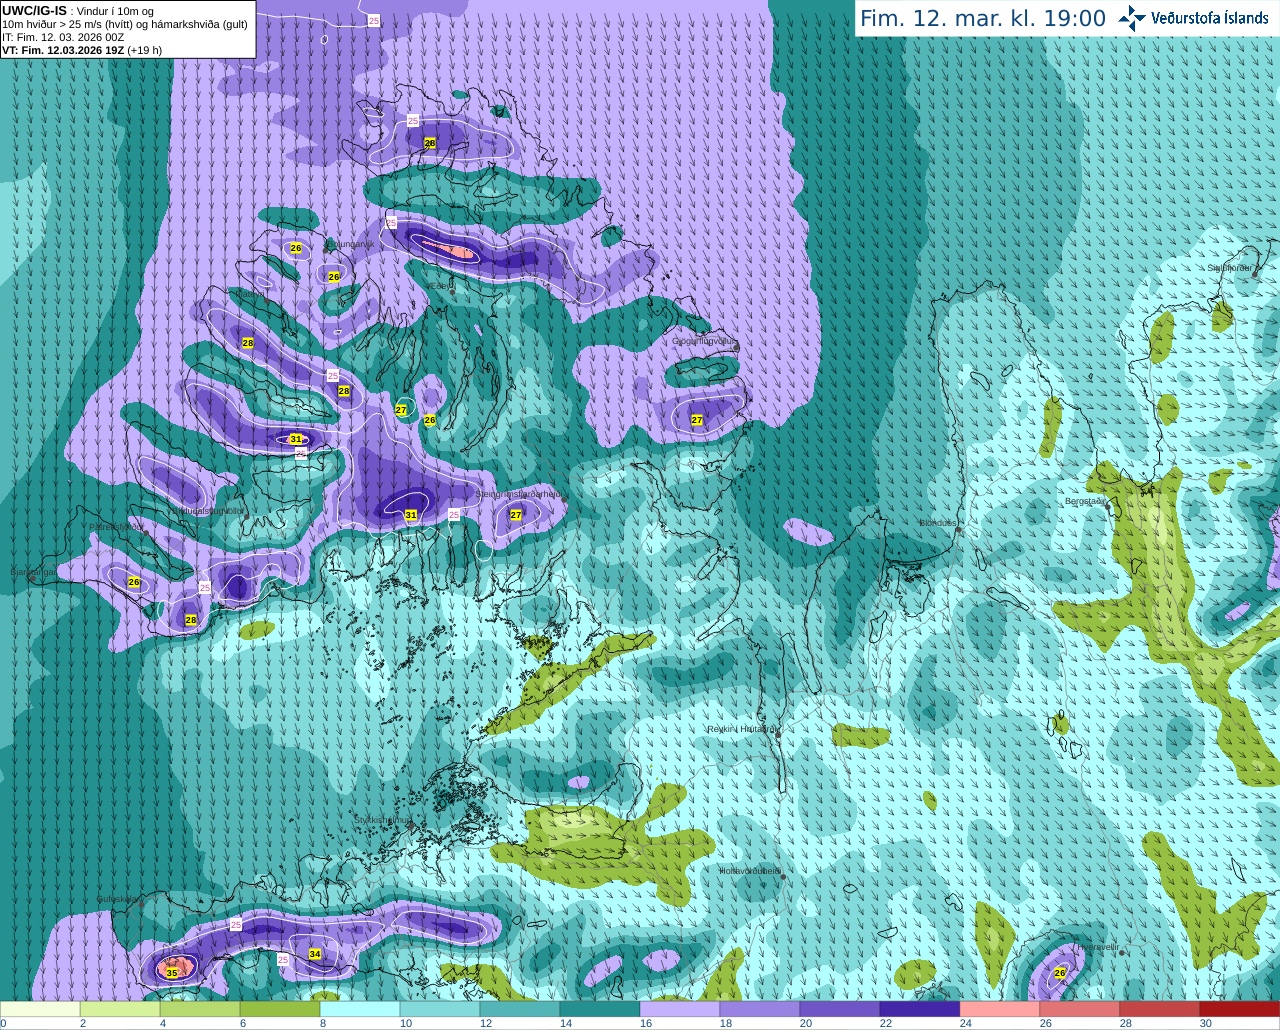Click the legend value '8'
This screenshot has width=1280, height=1030.
[x=323, y=1023]
